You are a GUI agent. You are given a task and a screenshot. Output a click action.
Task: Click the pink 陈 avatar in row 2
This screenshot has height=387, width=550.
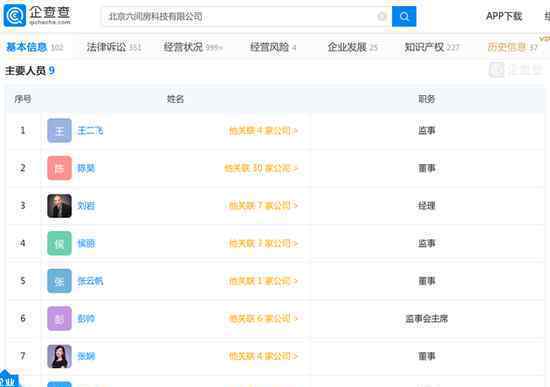click(59, 168)
